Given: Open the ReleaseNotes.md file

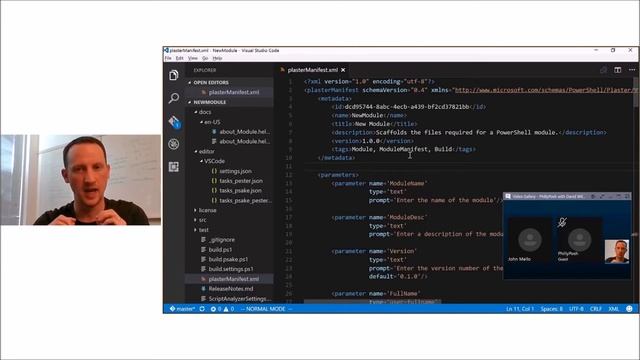Looking at the screenshot, I should 231,289.
